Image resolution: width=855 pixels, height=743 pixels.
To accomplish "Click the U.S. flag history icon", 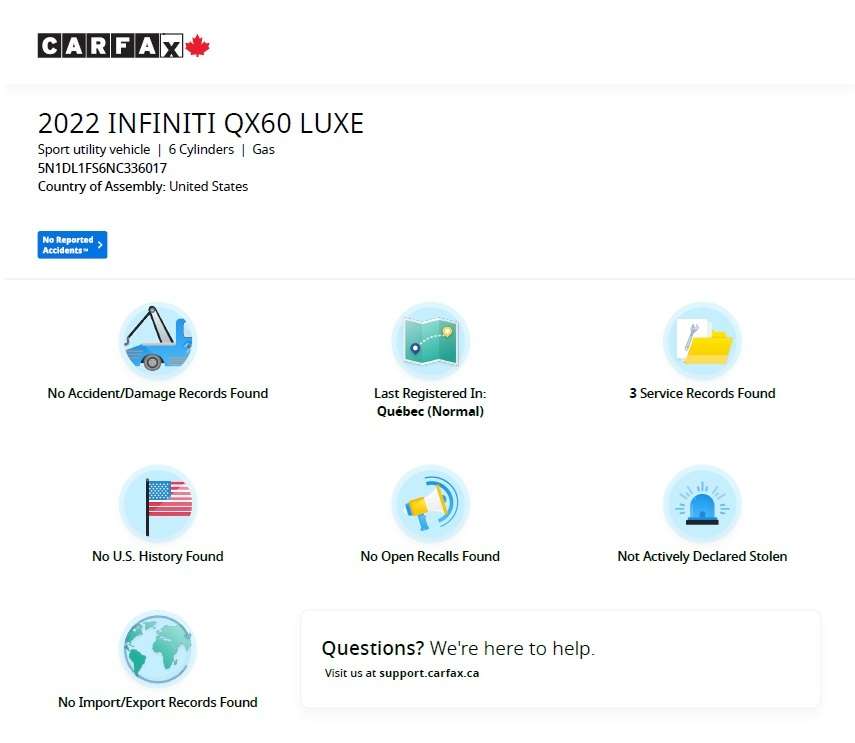I will click(x=158, y=503).
